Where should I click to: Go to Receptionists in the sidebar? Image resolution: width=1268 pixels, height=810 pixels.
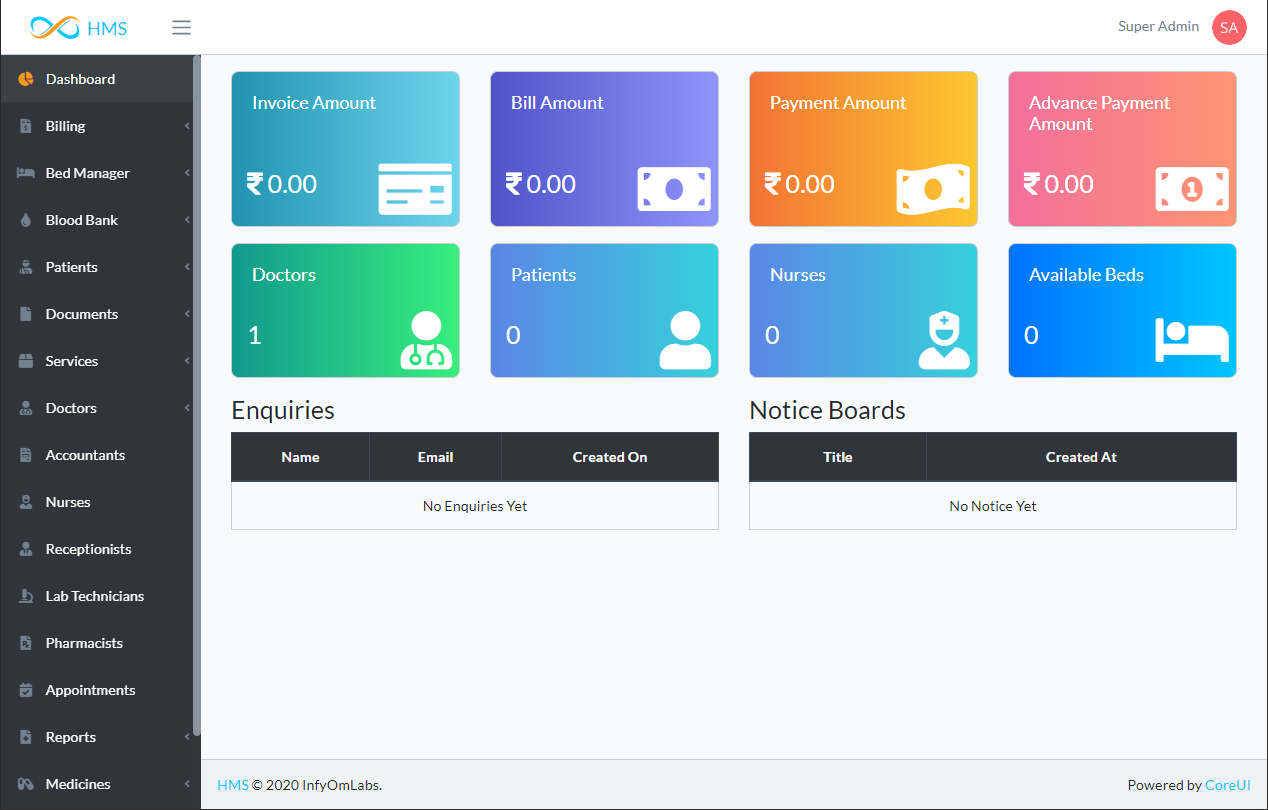[x=88, y=549]
